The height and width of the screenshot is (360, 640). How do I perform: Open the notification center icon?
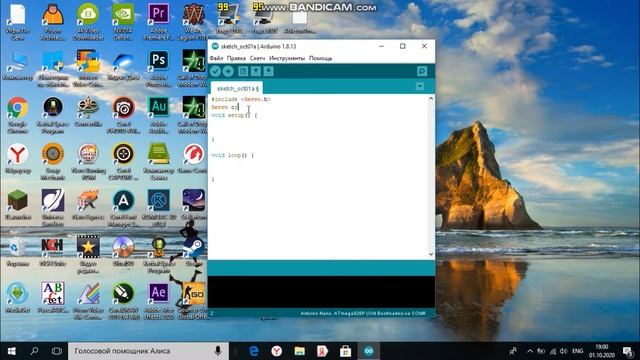[x=628, y=351]
